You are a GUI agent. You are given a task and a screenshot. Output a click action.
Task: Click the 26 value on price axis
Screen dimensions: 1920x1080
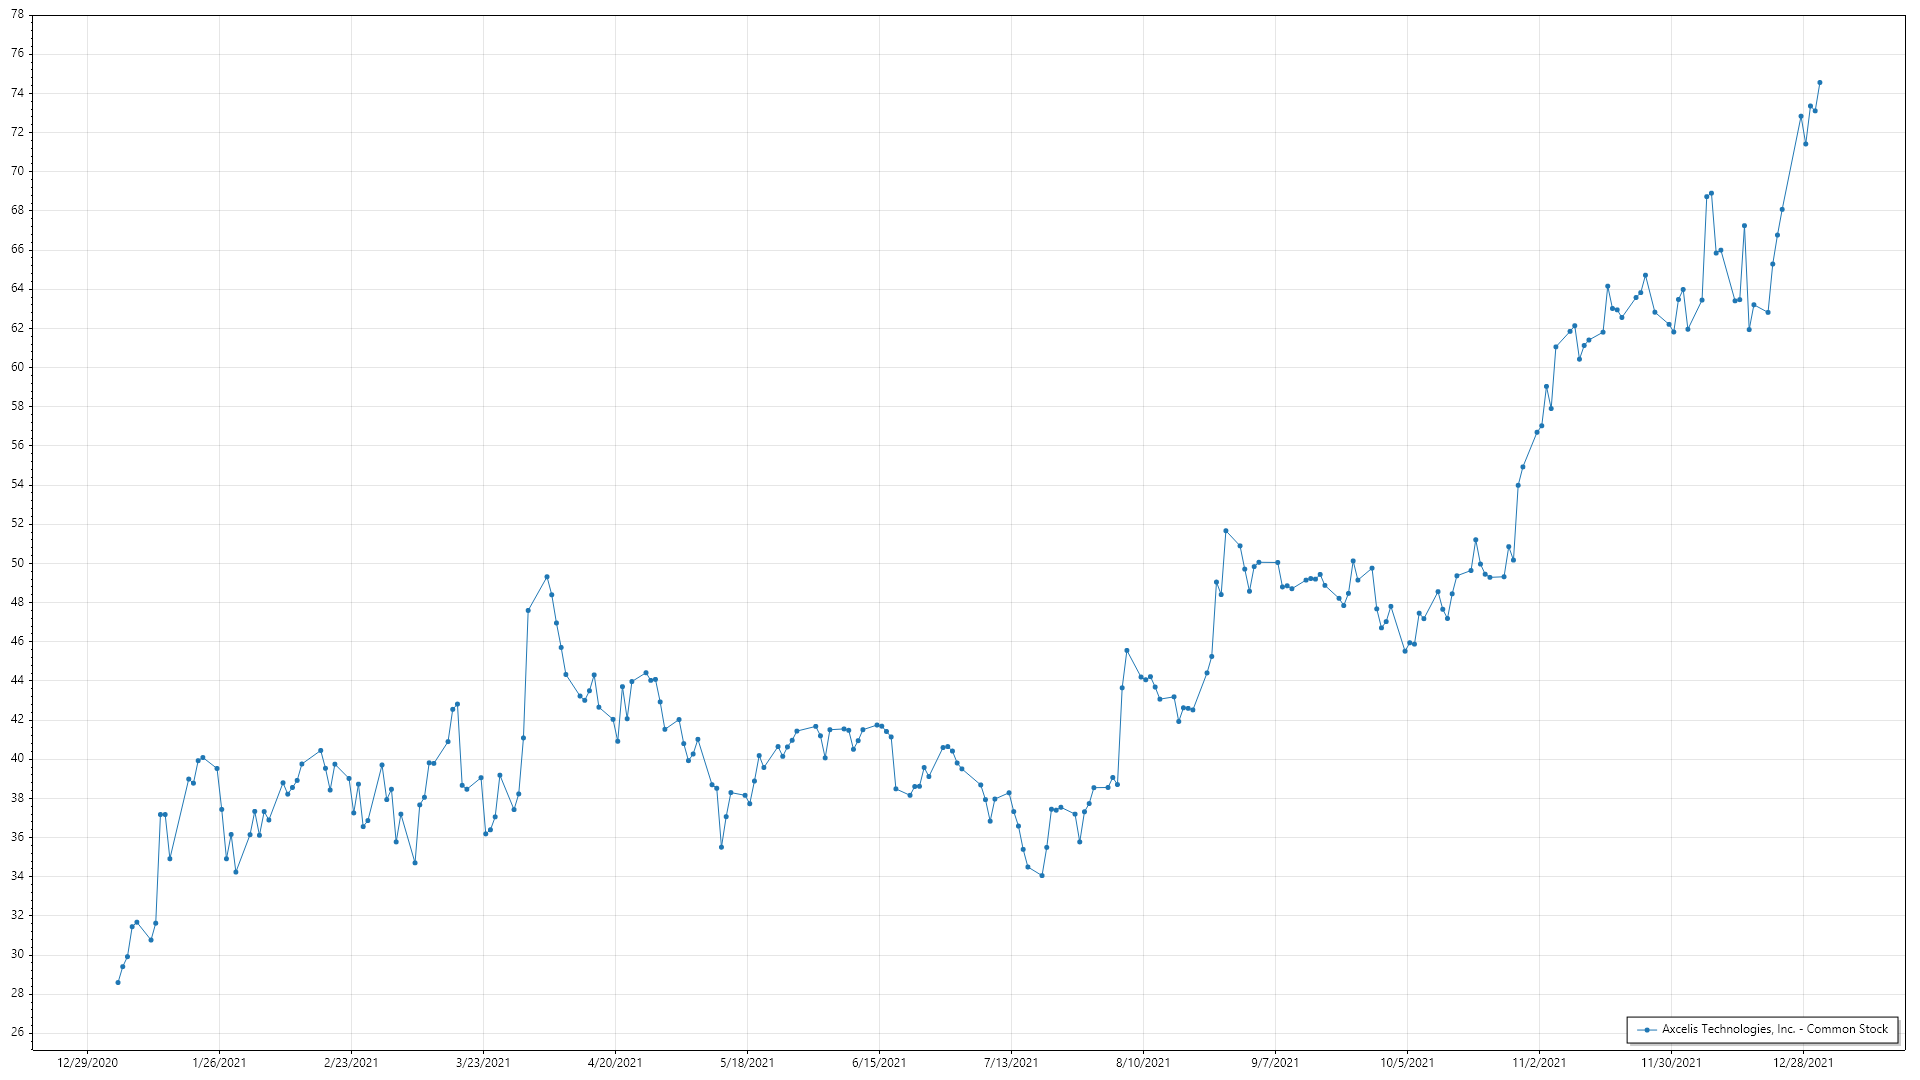(17, 1032)
